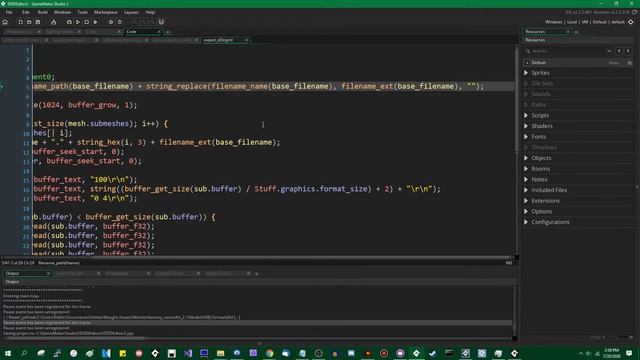Select the Timelines resource row

[578, 147]
